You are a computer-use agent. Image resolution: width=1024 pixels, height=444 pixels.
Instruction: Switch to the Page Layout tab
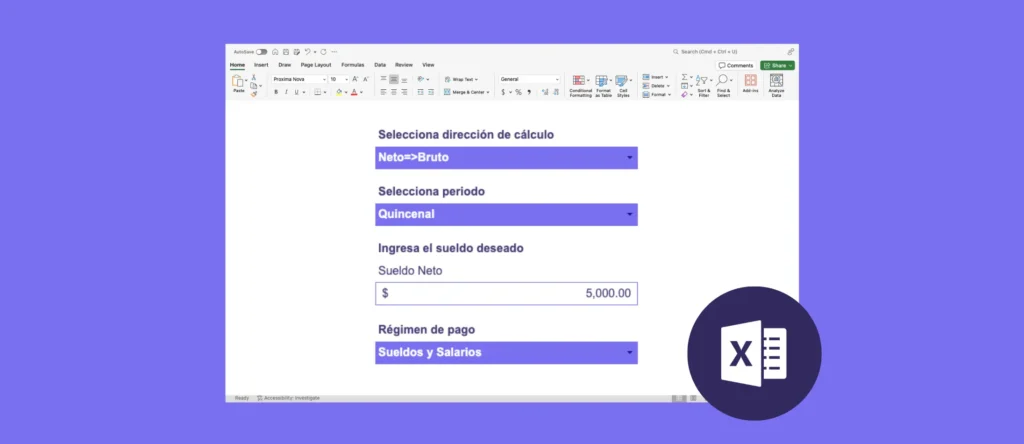pyautogui.click(x=316, y=65)
